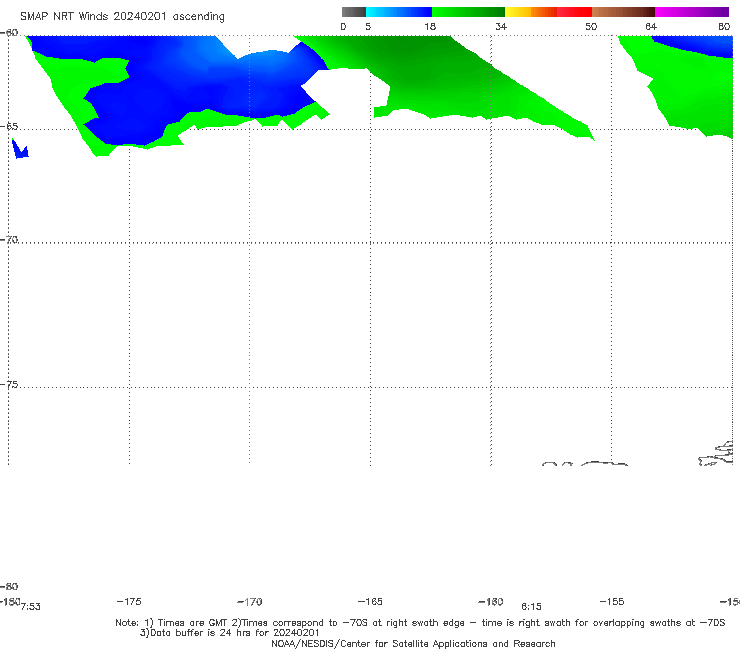Click the latitude label '-65' on the left axis
The height and width of the screenshot is (650, 740).
tap(9, 127)
